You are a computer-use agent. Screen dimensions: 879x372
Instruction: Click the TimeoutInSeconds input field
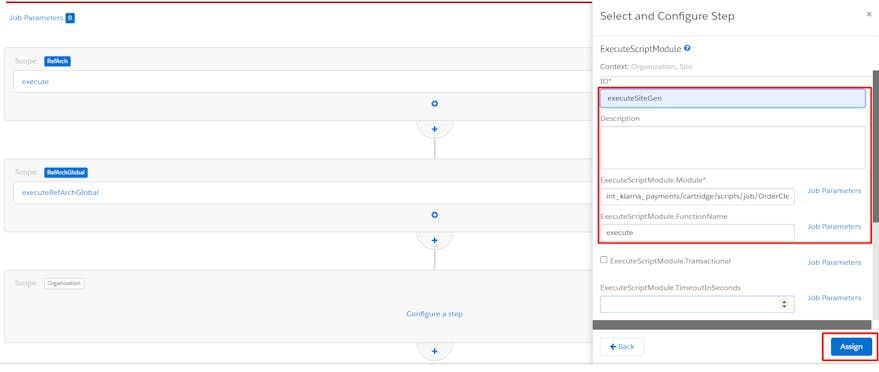[697, 304]
